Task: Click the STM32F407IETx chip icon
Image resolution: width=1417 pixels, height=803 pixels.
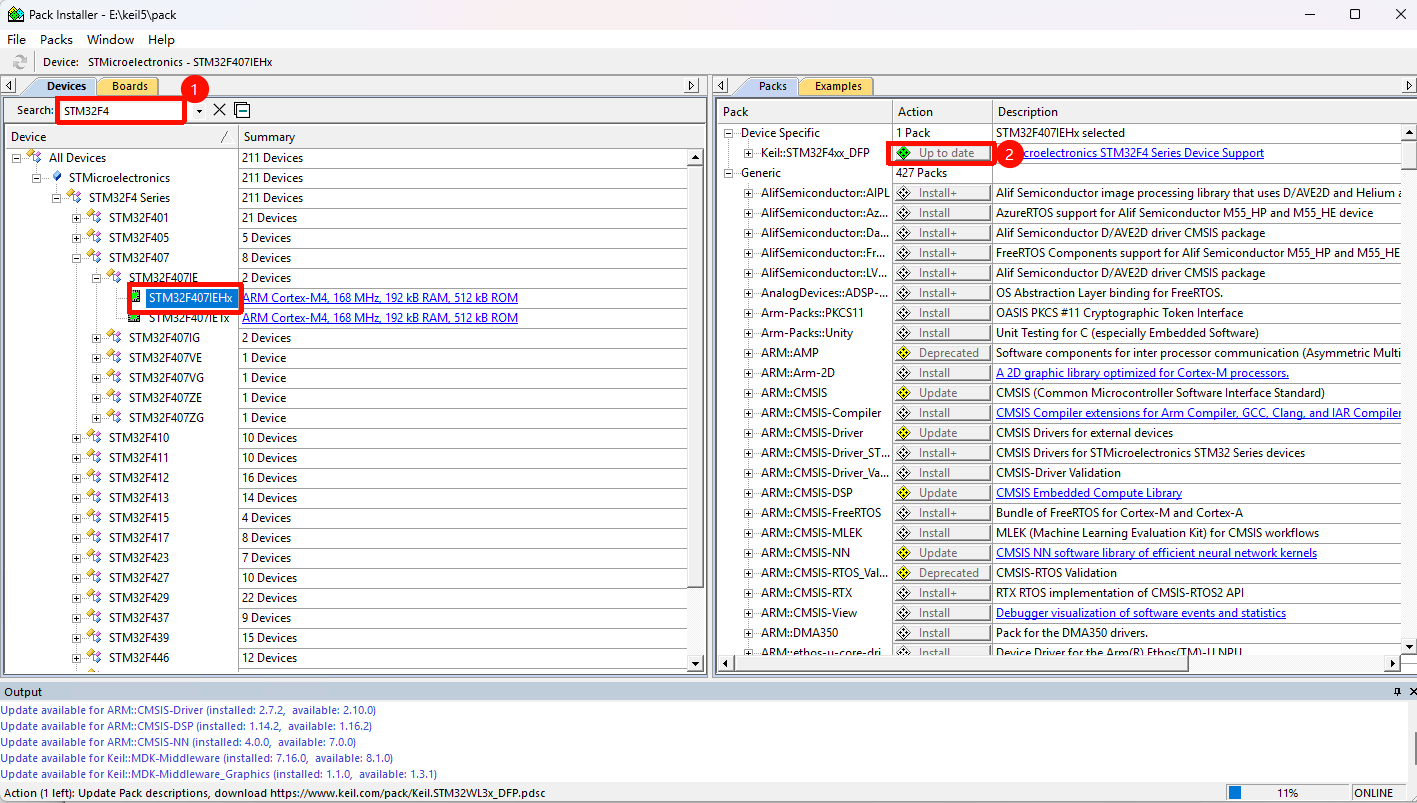Action: coord(135,317)
